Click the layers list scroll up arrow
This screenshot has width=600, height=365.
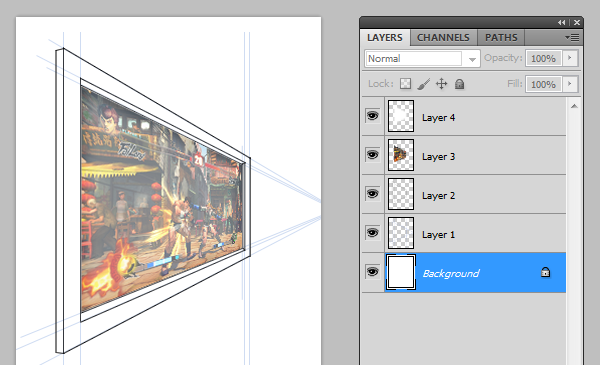click(x=574, y=106)
